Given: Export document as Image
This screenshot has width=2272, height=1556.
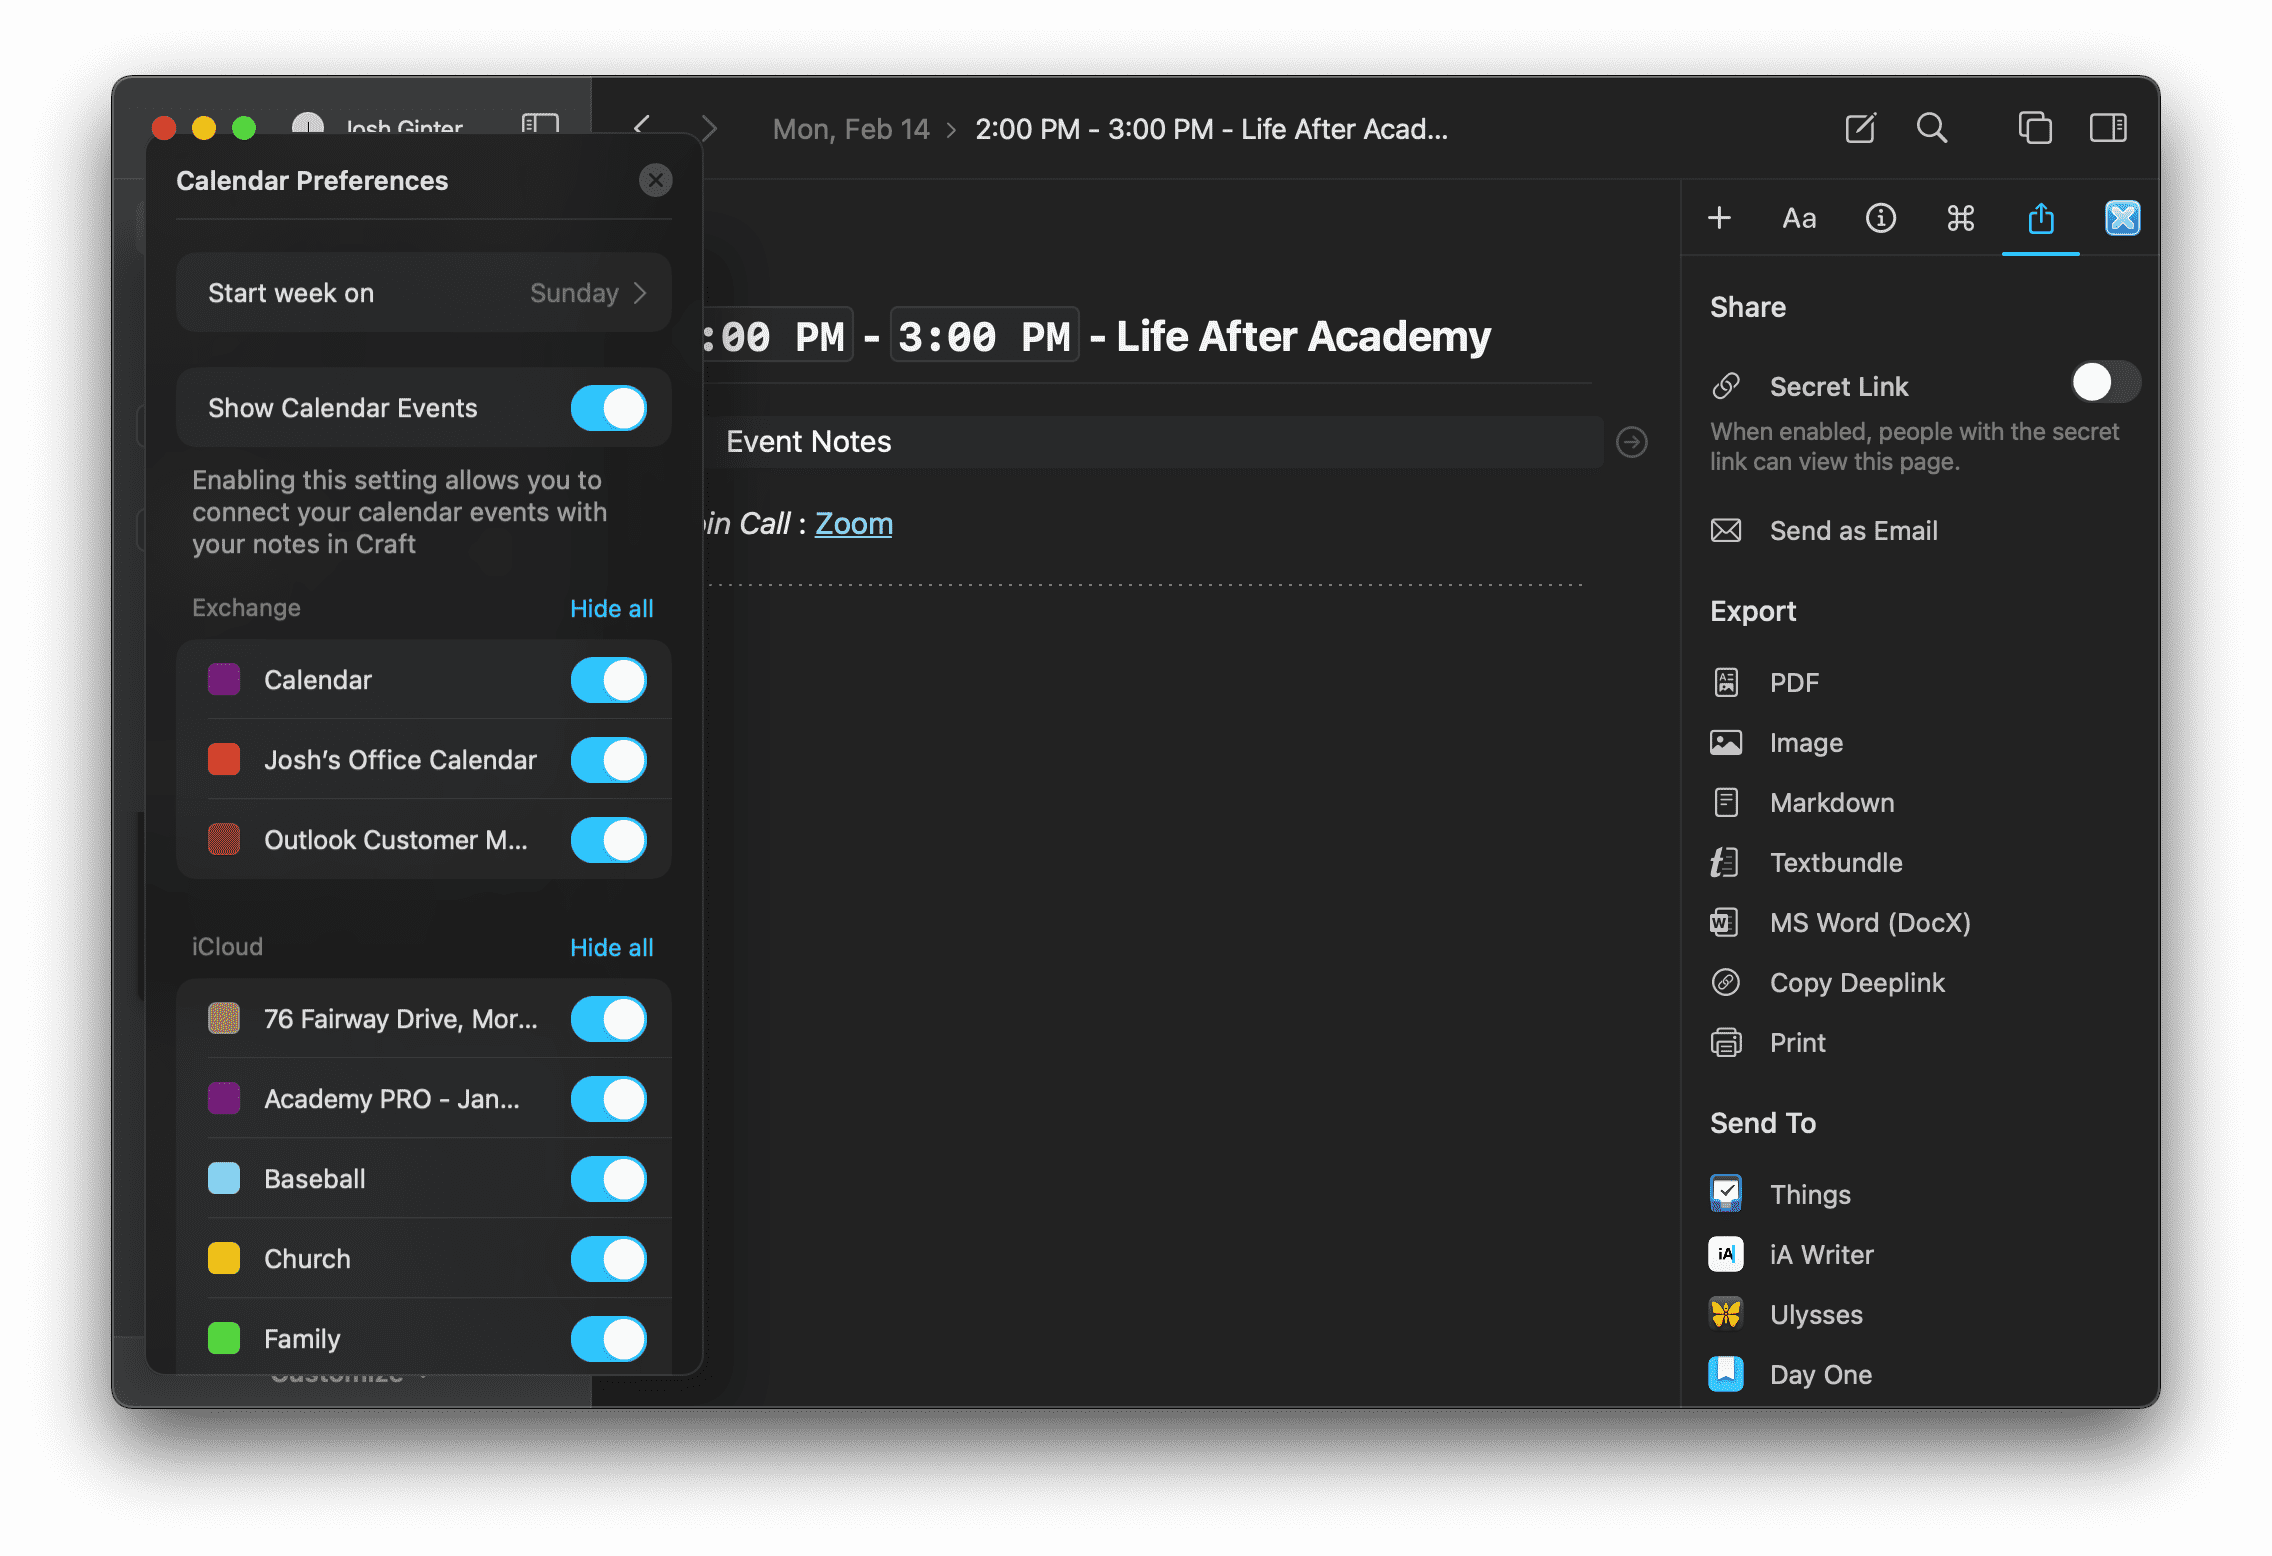Looking at the screenshot, I should click(1806, 742).
